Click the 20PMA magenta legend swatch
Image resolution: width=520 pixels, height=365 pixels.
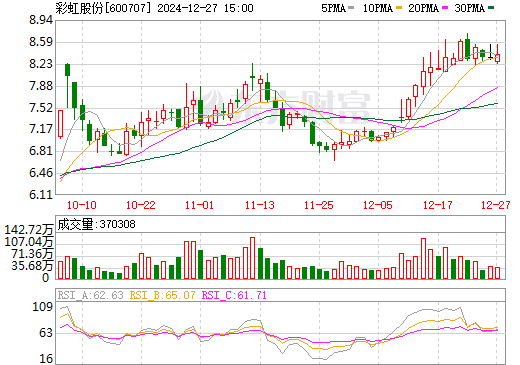(x=445, y=7)
